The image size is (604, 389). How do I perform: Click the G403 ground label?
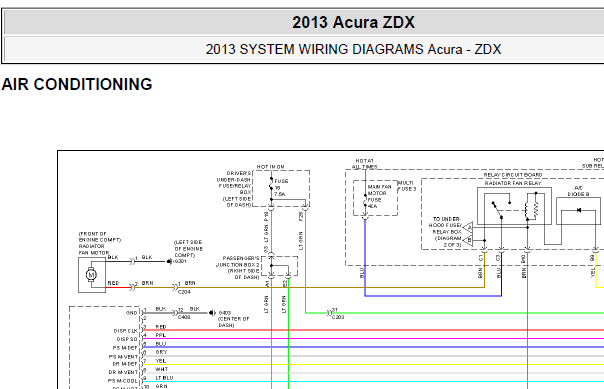(225, 313)
